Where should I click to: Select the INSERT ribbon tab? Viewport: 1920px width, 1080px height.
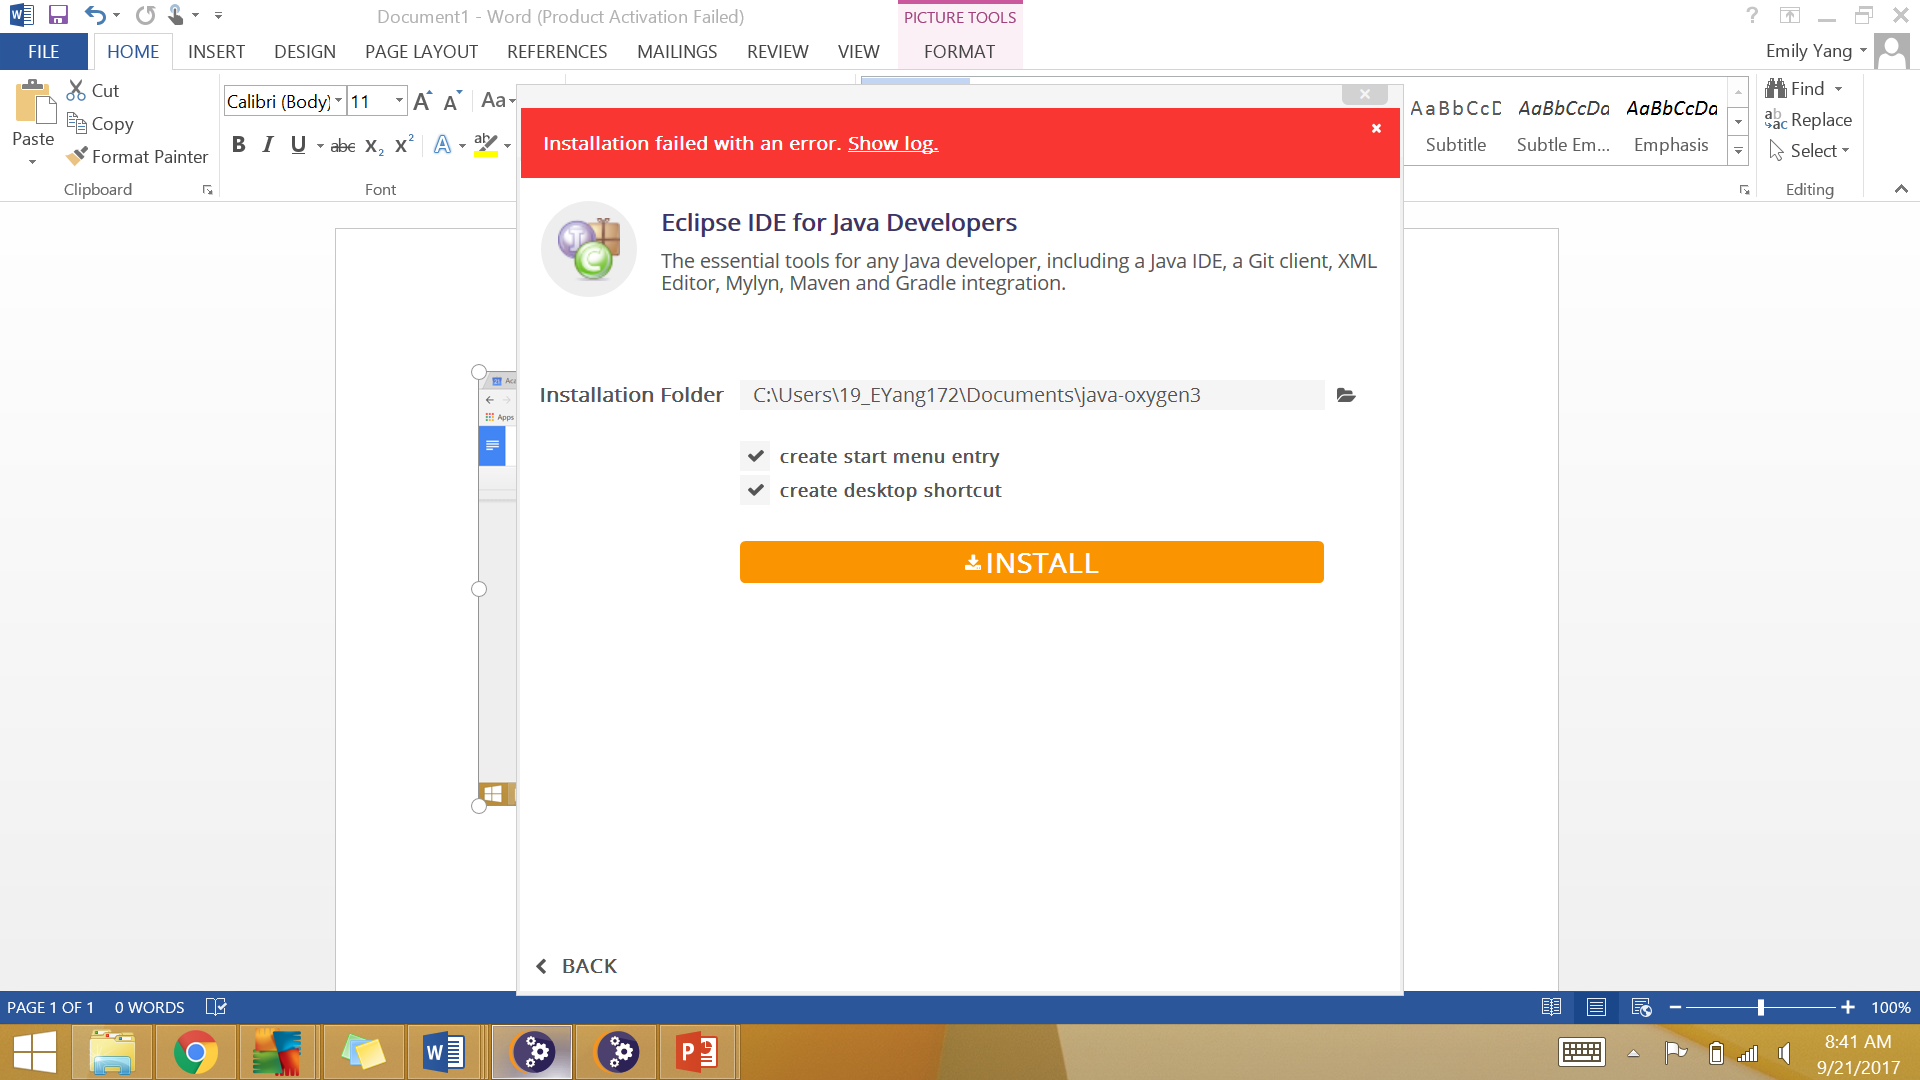215,50
